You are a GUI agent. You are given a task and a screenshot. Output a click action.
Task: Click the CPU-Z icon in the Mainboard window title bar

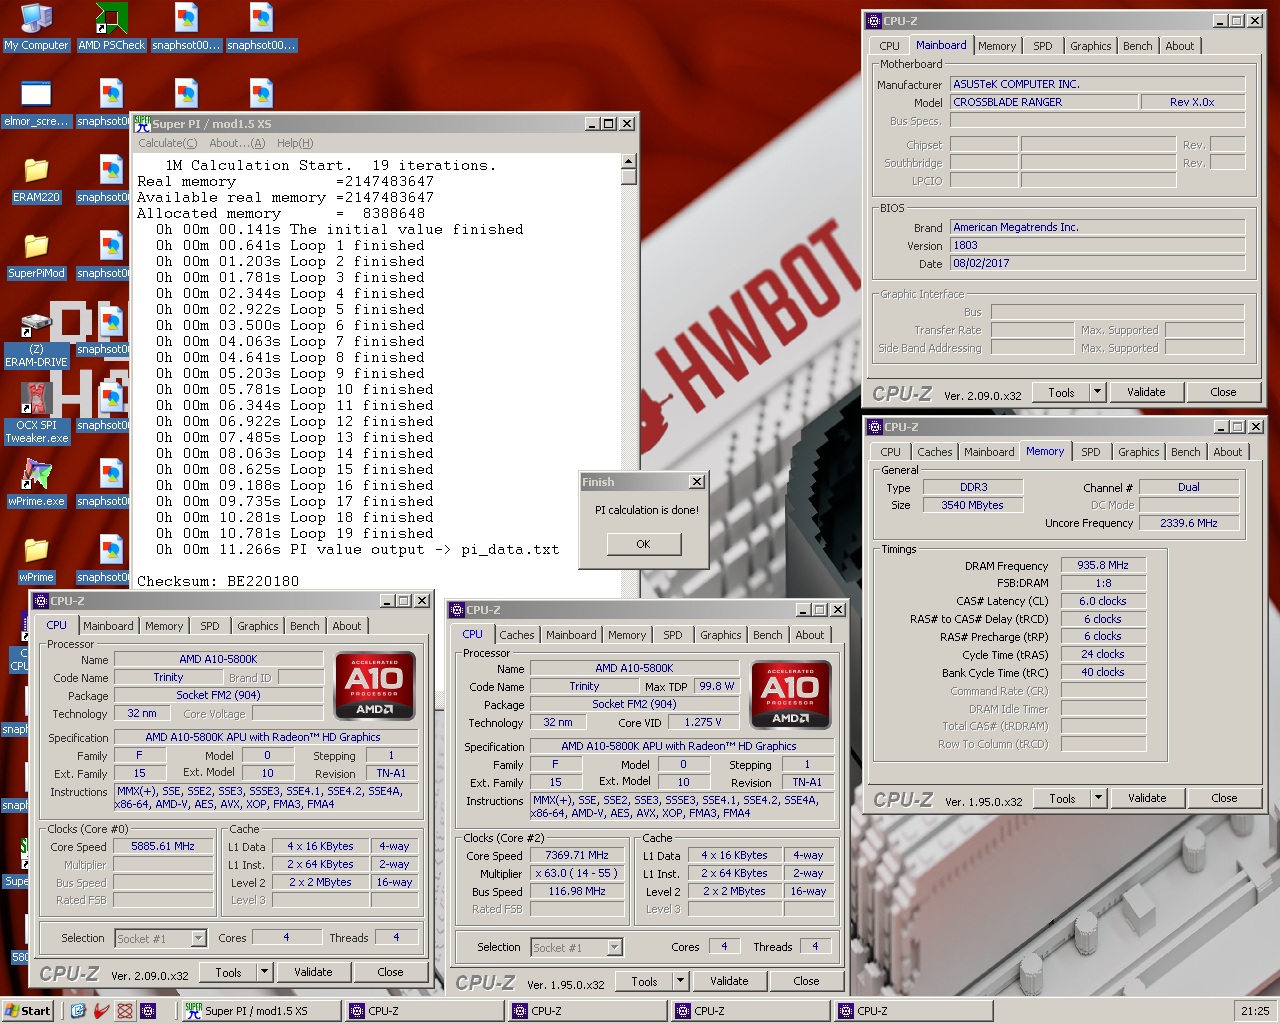click(873, 20)
